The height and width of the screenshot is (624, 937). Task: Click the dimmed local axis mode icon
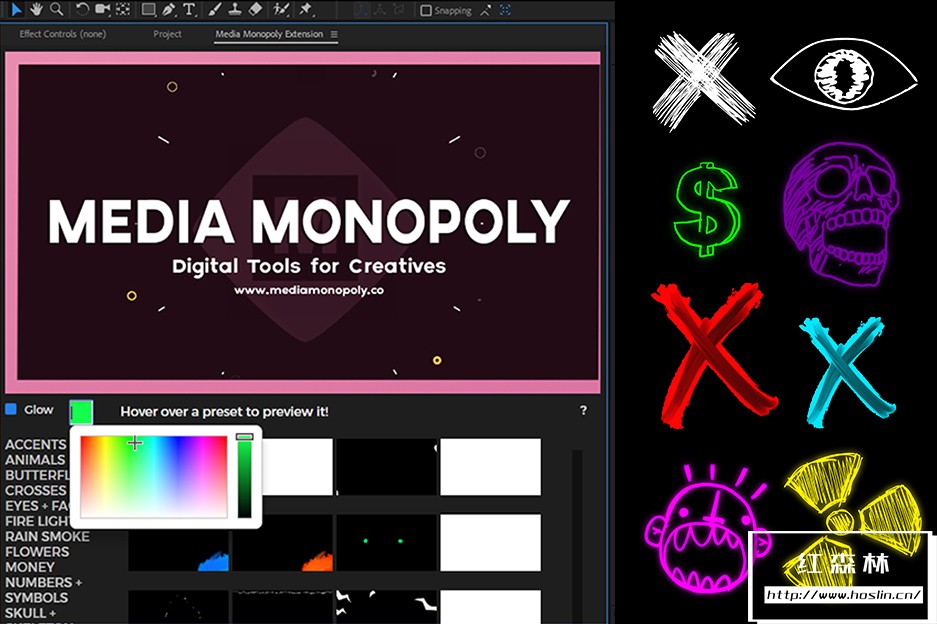[x=362, y=10]
